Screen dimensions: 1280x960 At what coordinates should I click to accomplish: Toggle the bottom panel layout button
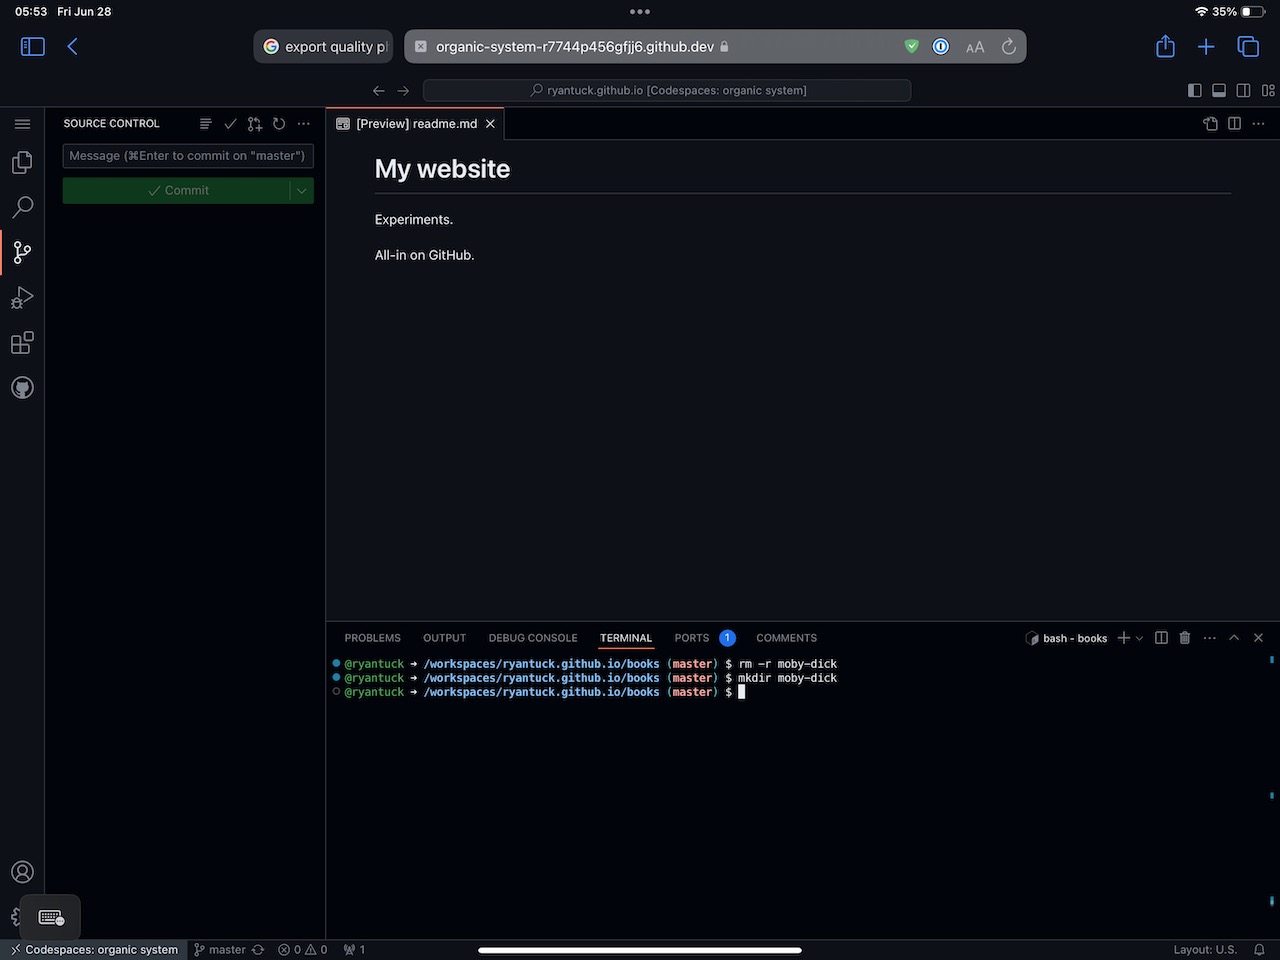pyautogui.click(x=1219, y=90)
